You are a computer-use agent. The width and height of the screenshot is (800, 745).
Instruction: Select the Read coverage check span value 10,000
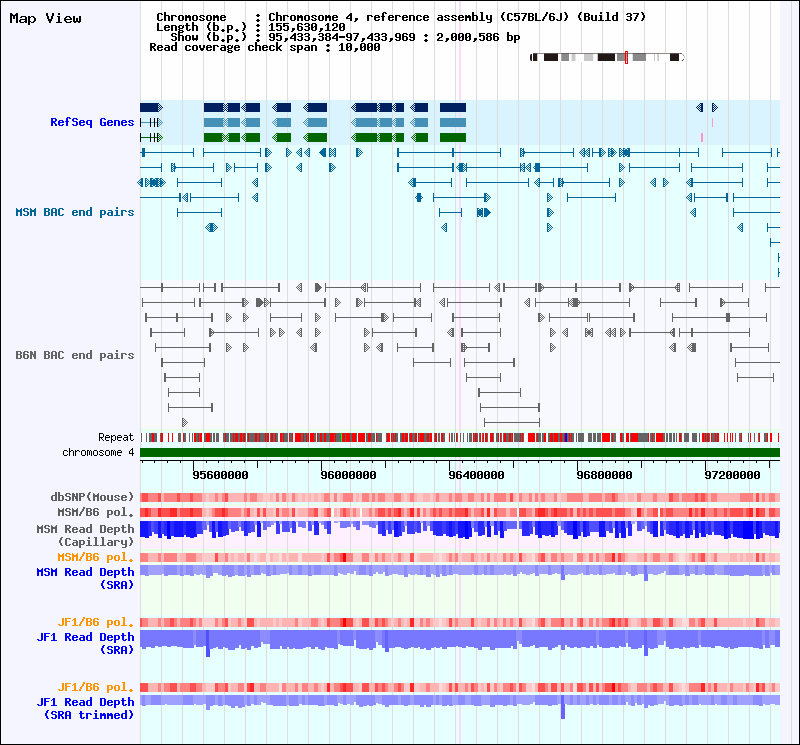point(359,47)
